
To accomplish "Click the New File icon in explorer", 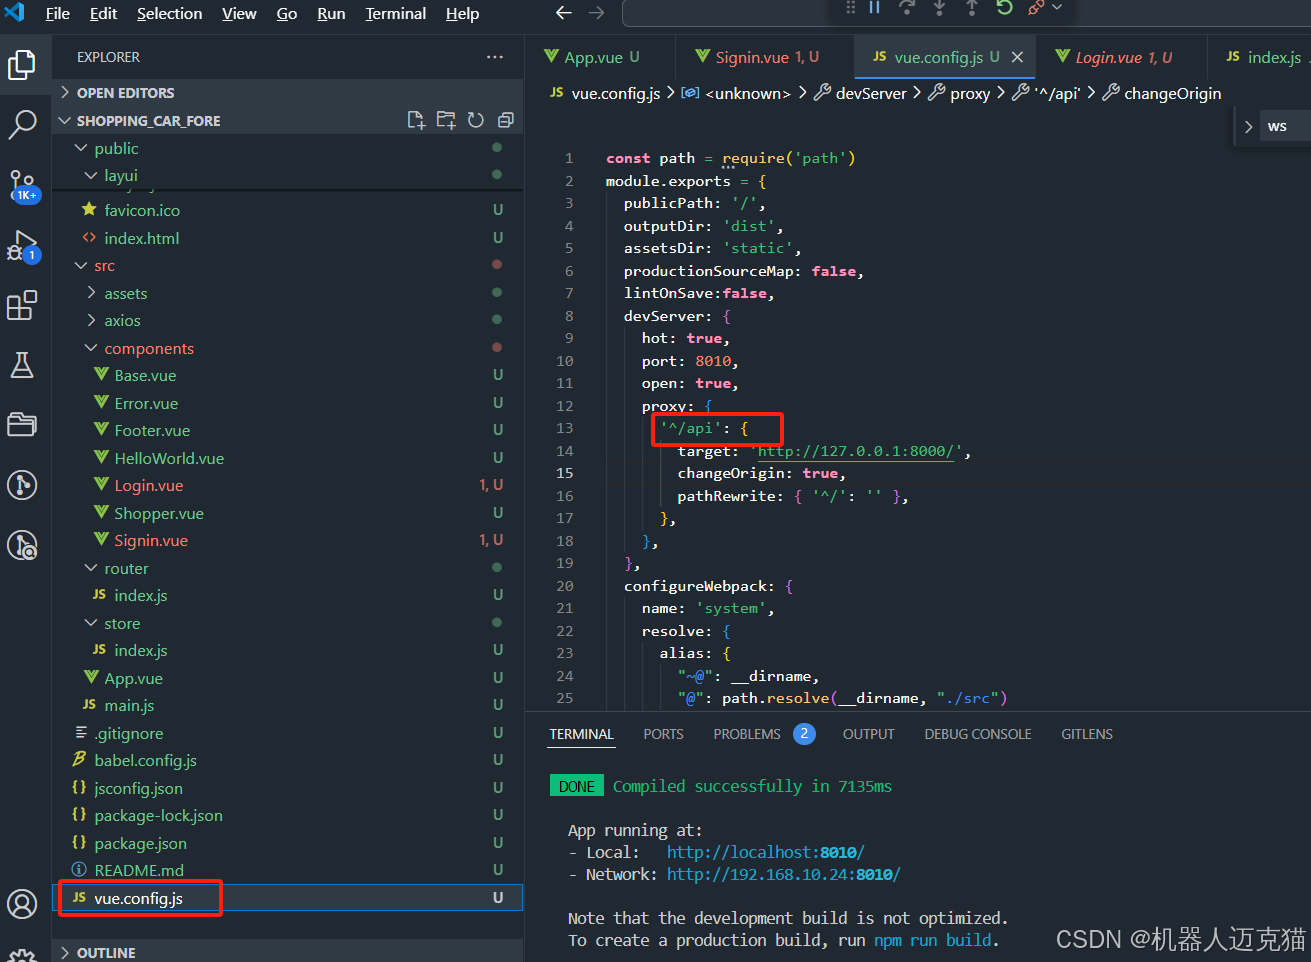I will pyautogui.click(x=416, y=120).
